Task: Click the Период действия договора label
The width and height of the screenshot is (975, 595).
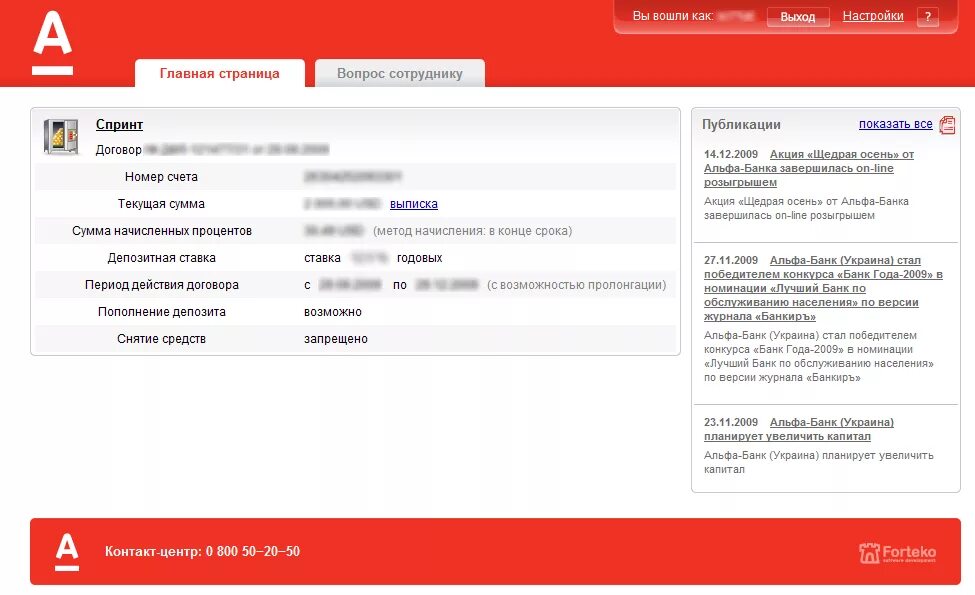Action: point(162,285)
